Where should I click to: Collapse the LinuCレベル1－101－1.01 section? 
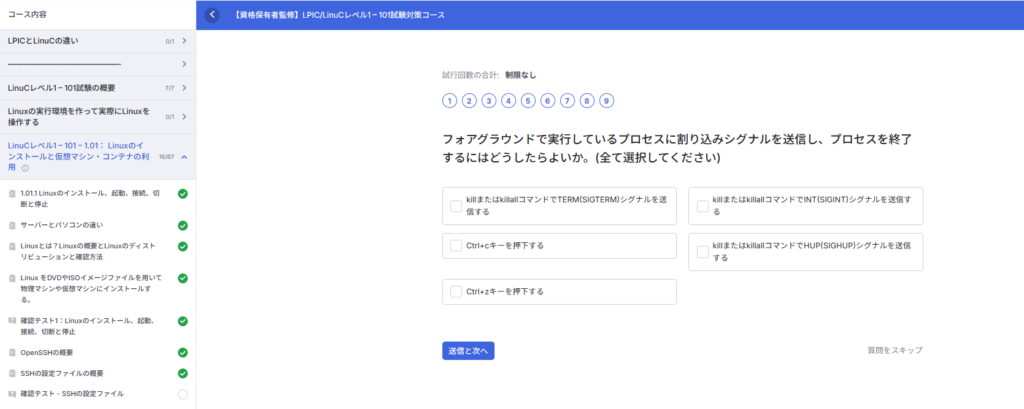185,156
